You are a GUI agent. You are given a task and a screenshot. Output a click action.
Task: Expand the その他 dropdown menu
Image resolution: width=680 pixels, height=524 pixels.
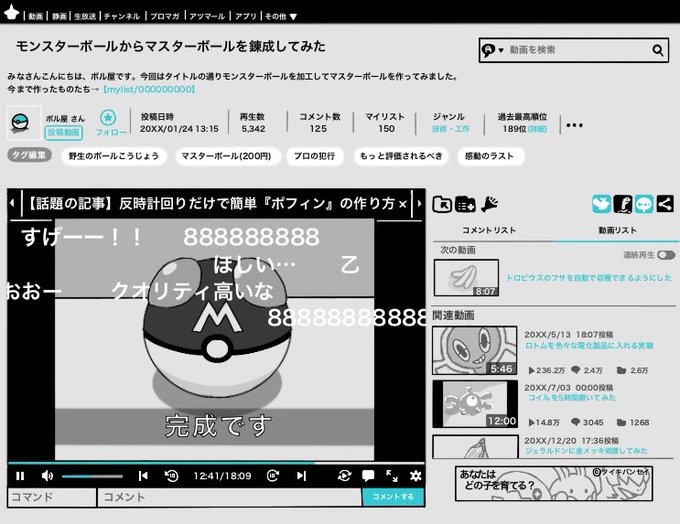281,16
